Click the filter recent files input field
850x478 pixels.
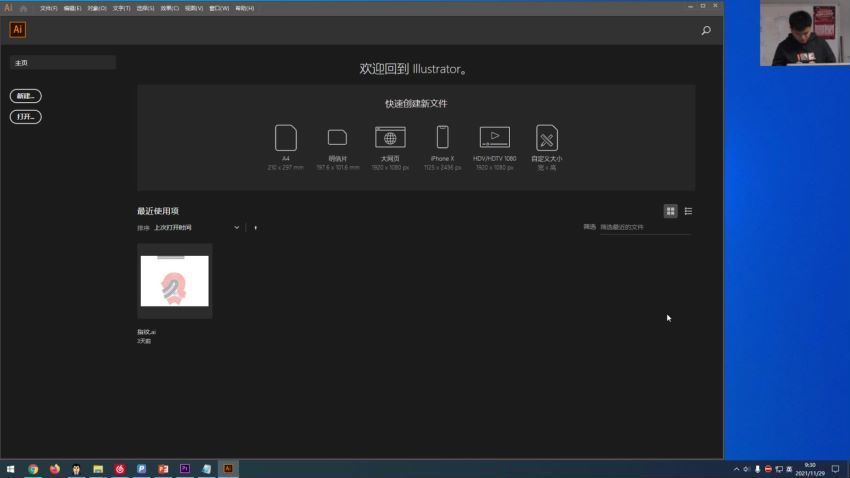point(645,228)
